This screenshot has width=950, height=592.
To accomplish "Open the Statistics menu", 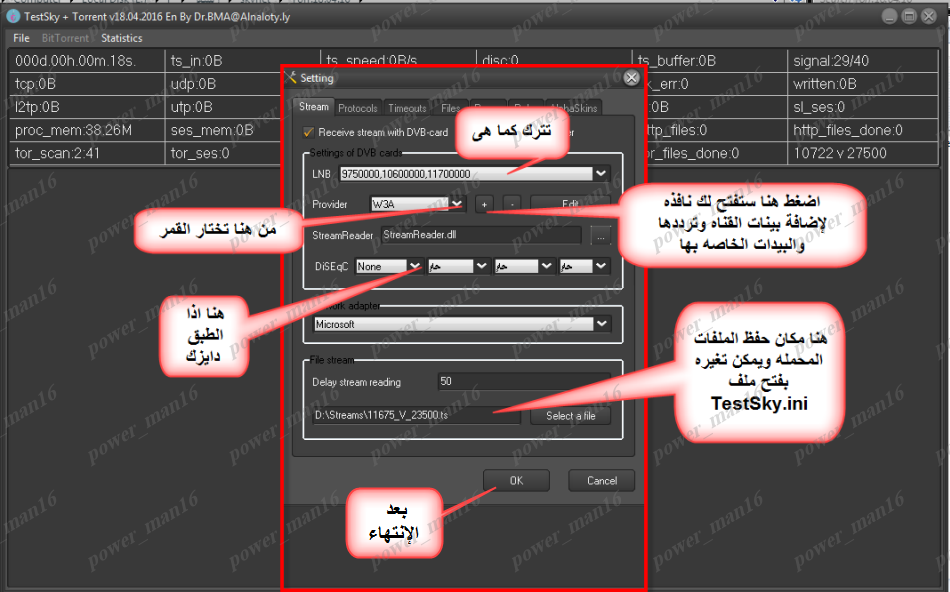I will [x=121, y=38].
